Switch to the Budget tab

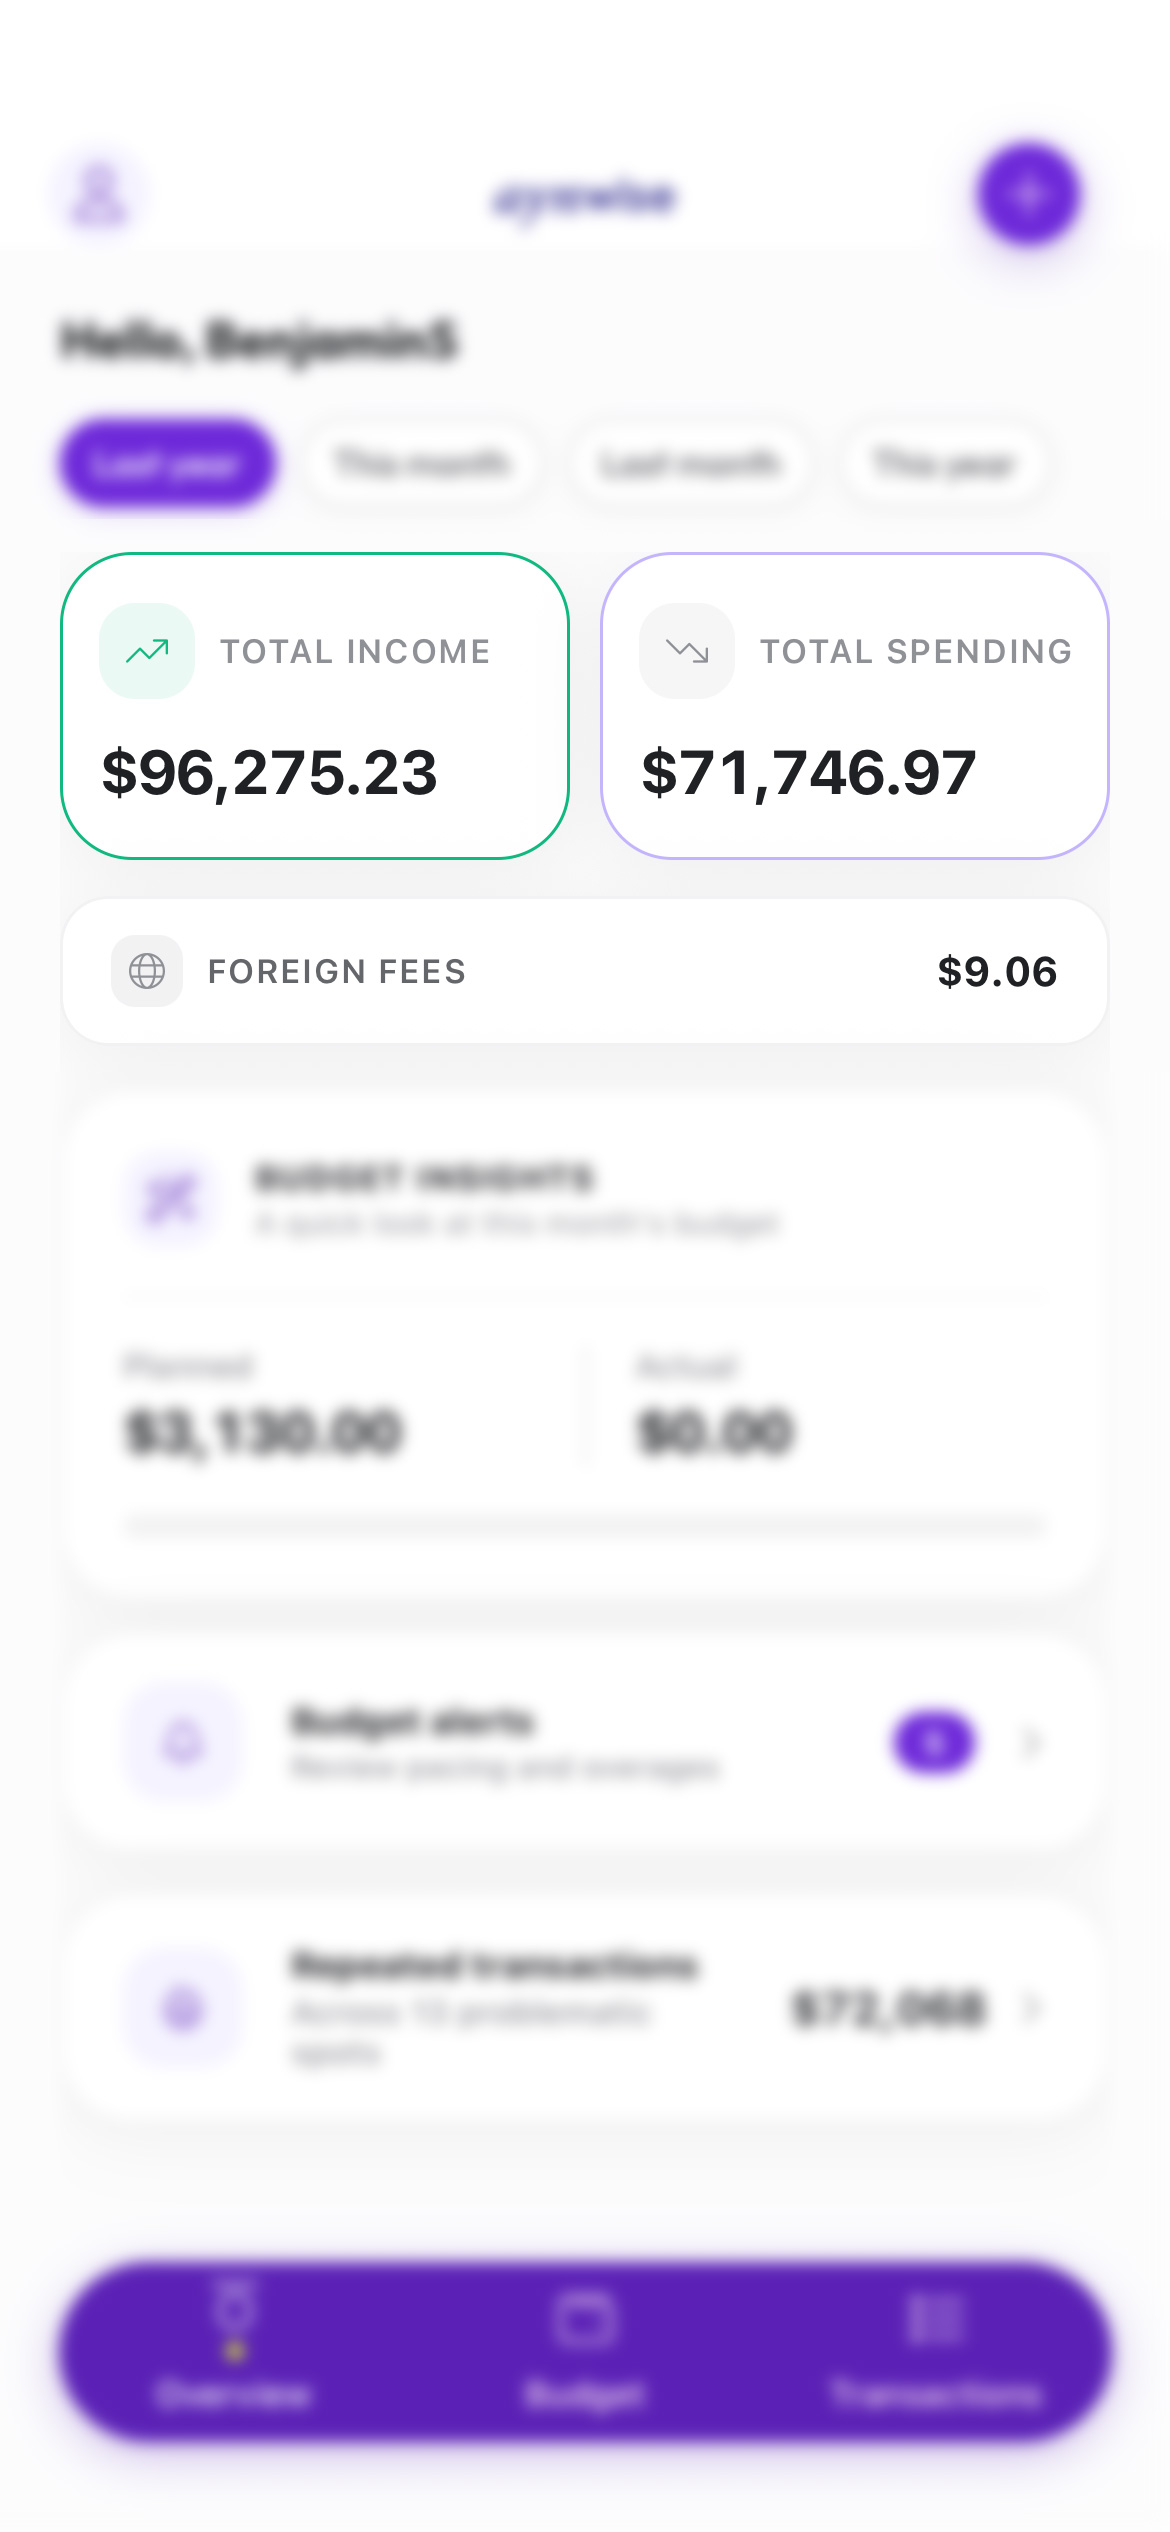[585, 2350]
